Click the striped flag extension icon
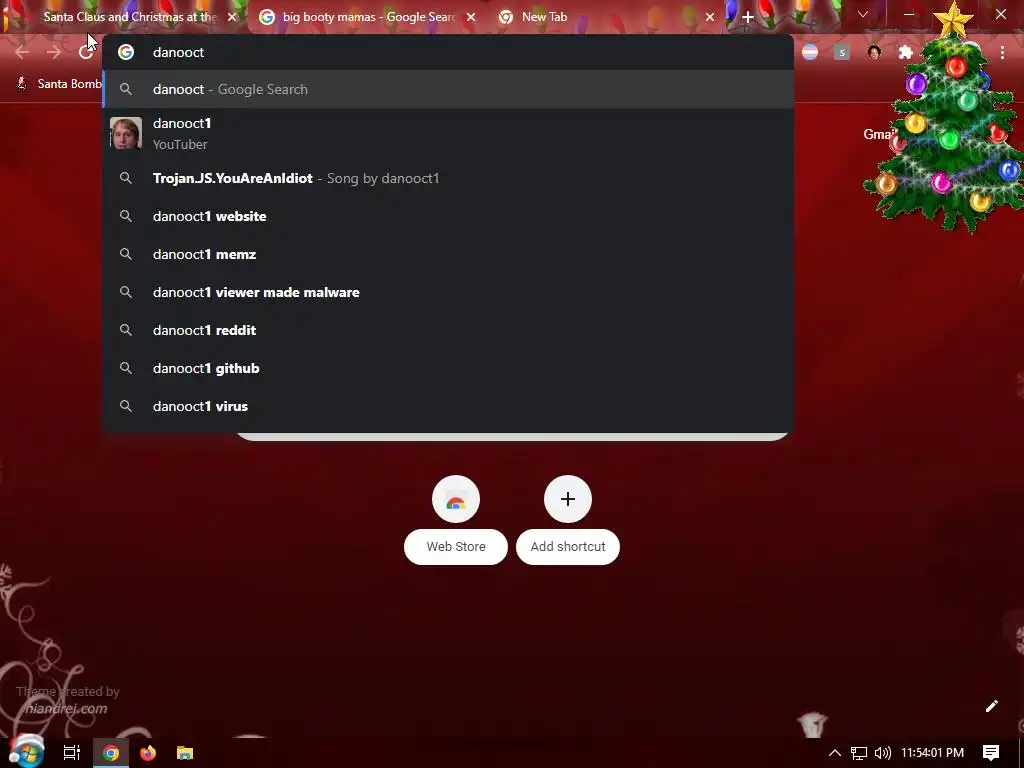1024x768 pixels. click(810, 52)
